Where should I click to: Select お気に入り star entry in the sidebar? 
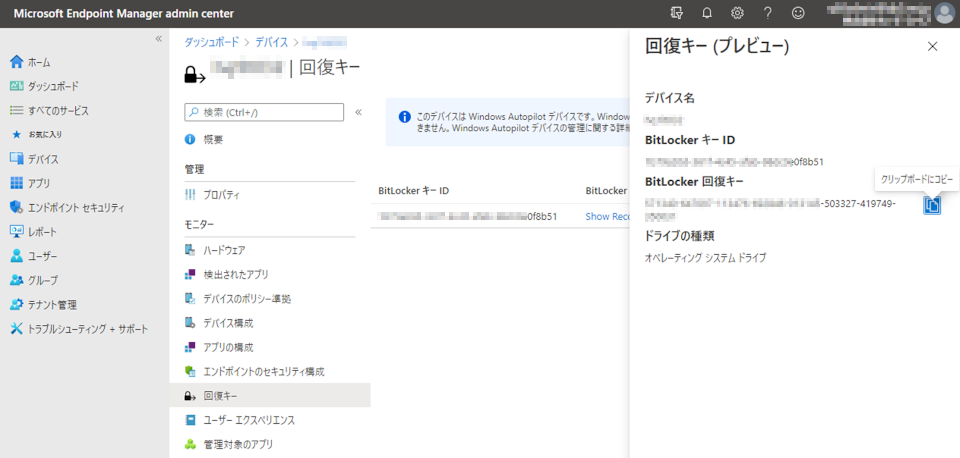37,134
